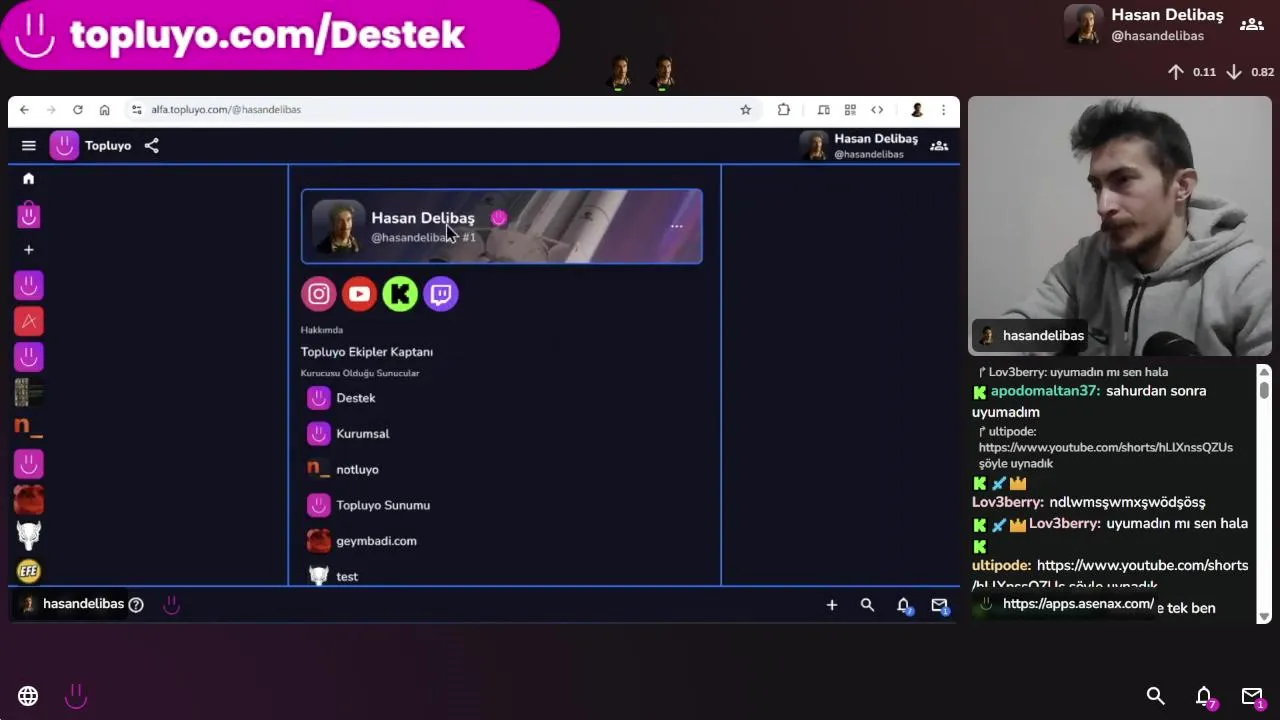The height and width of the screenshot is (720, 1280).
Task: Click the pink badge beside Hasan Delibaş name
Action: [498, 218]
